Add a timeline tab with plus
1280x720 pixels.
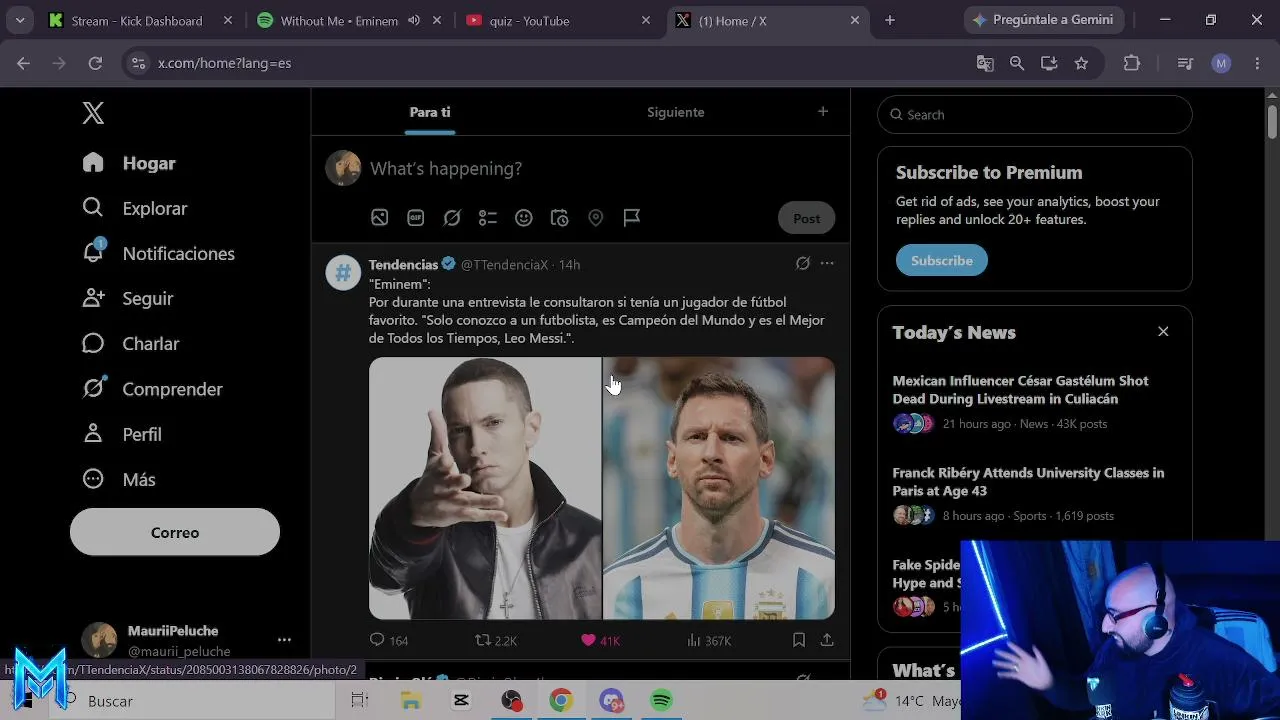click(823, 112)
